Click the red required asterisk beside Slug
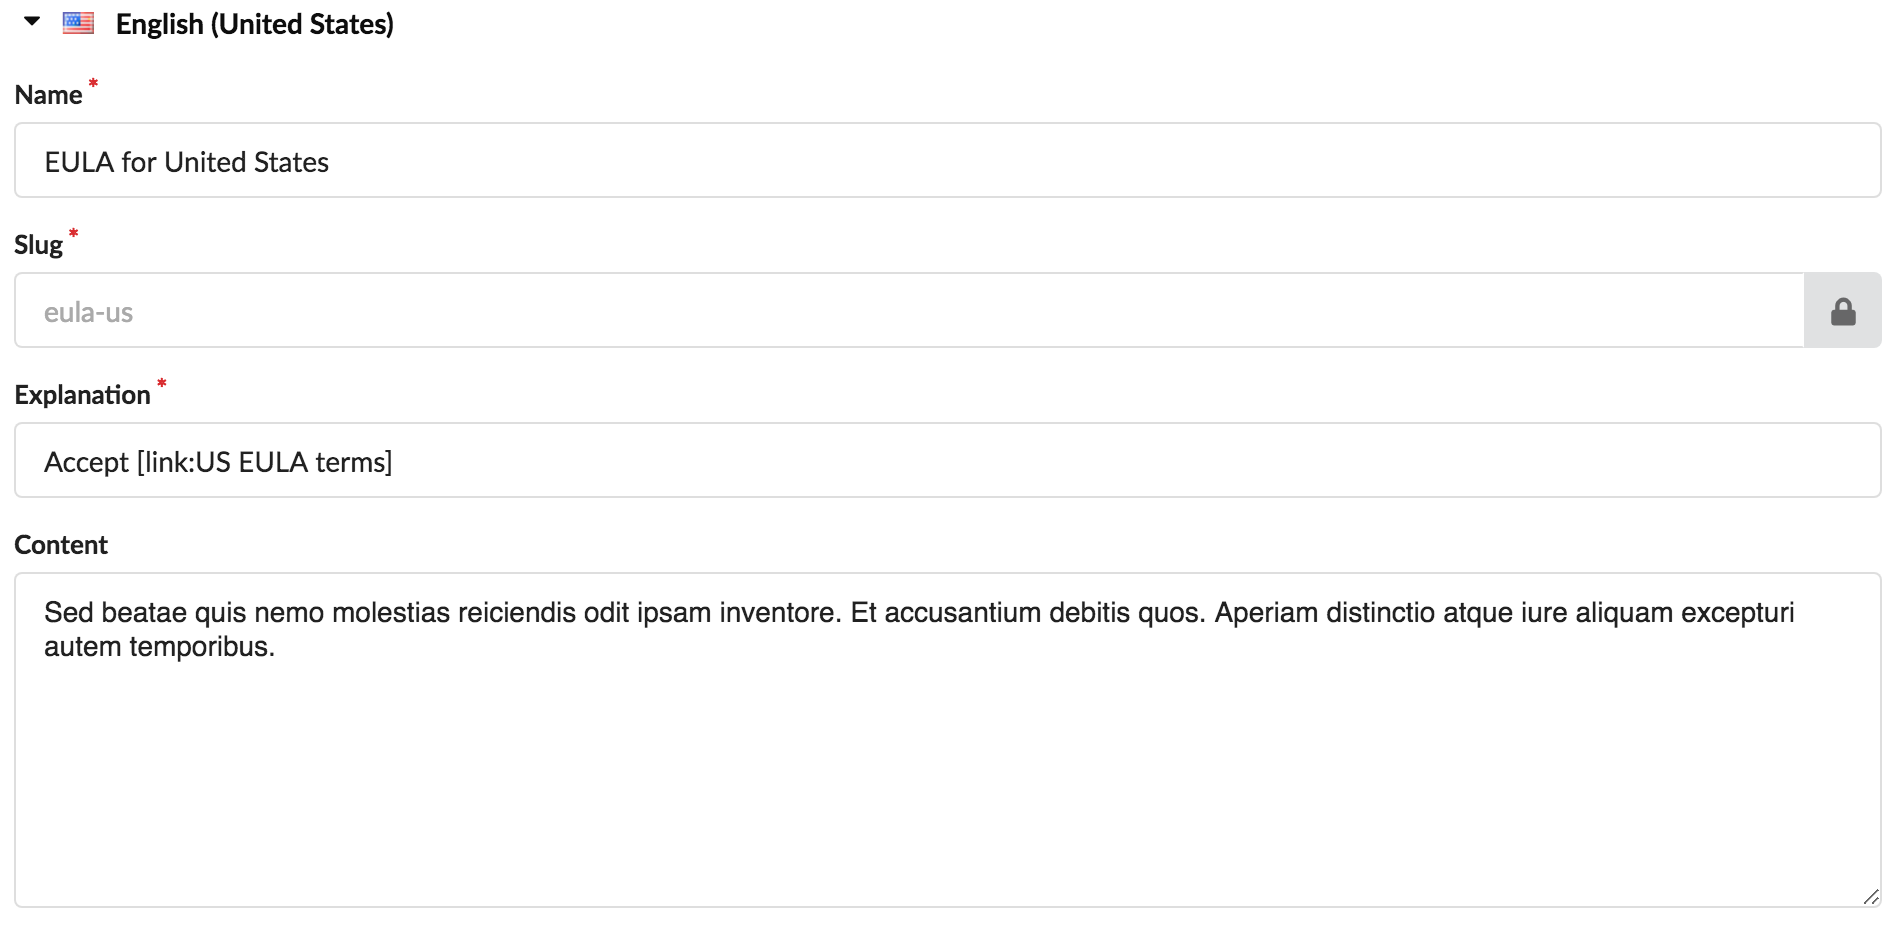Viewport: 1900px width, 926px height. coord(73,234)
